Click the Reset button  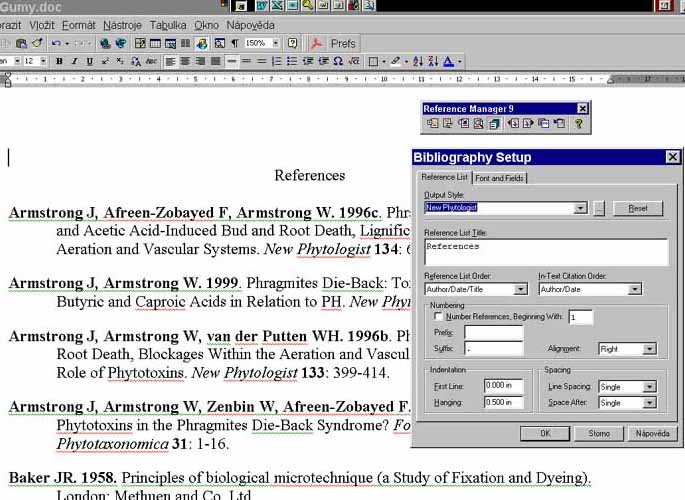tap(638, 208)
